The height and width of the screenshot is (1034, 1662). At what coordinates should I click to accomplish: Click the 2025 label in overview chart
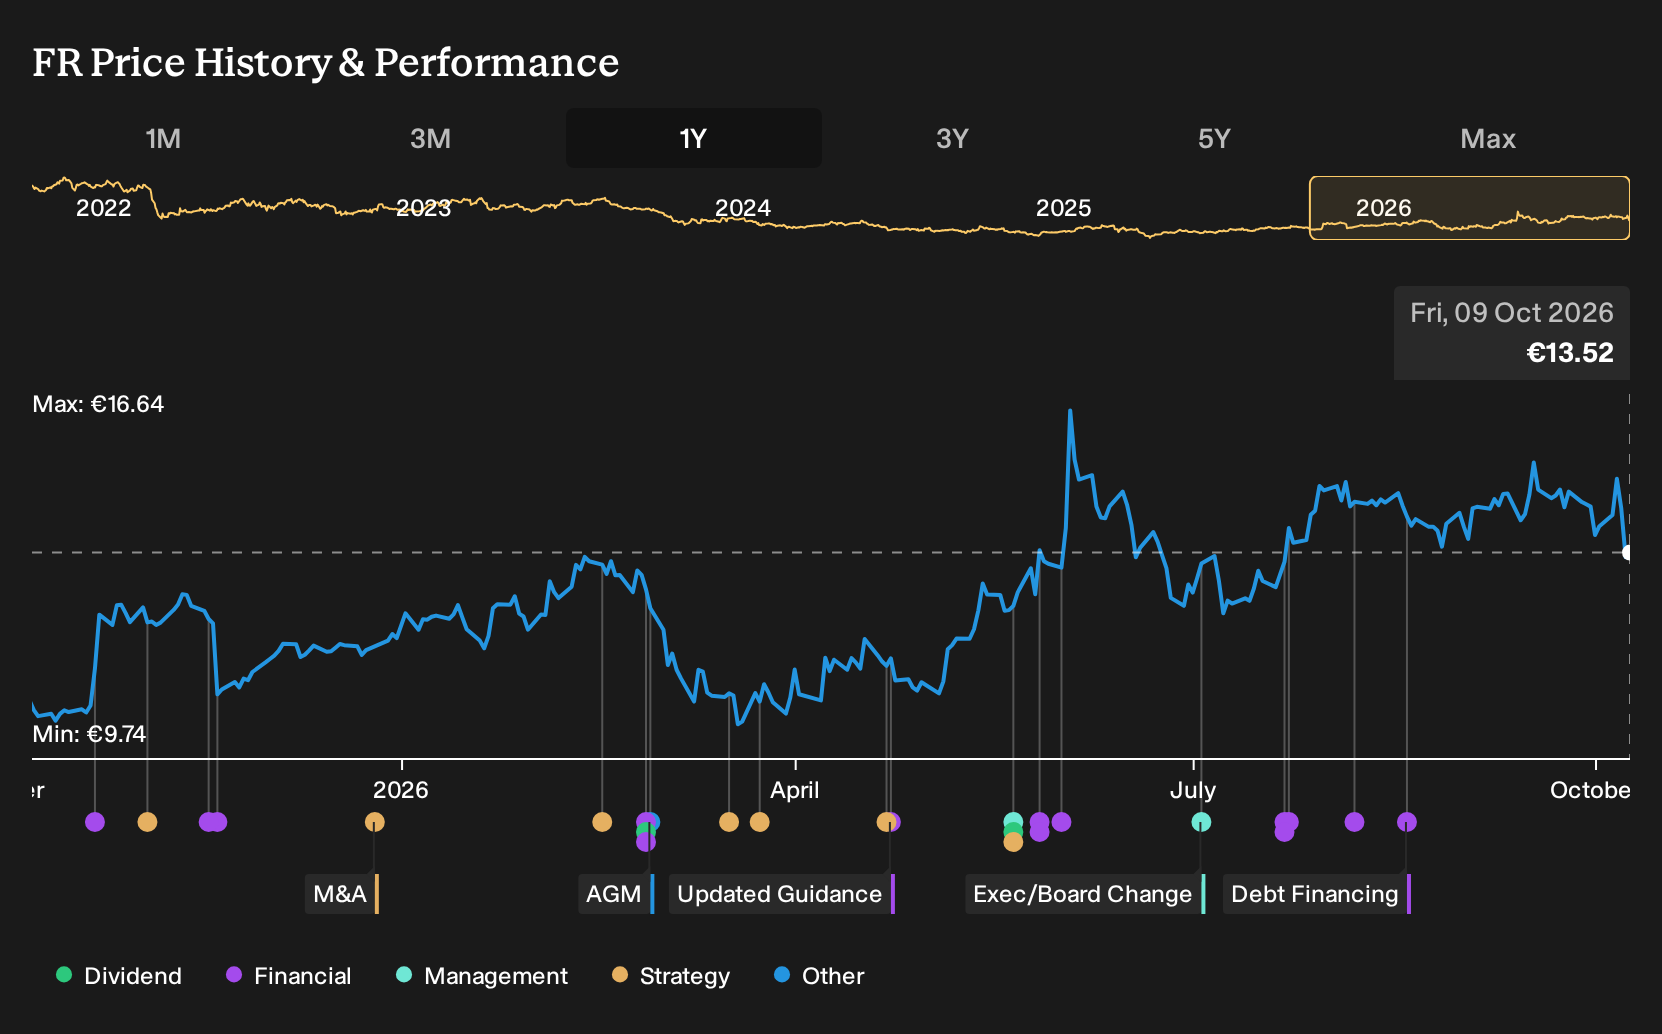[x=1063, y=208]
